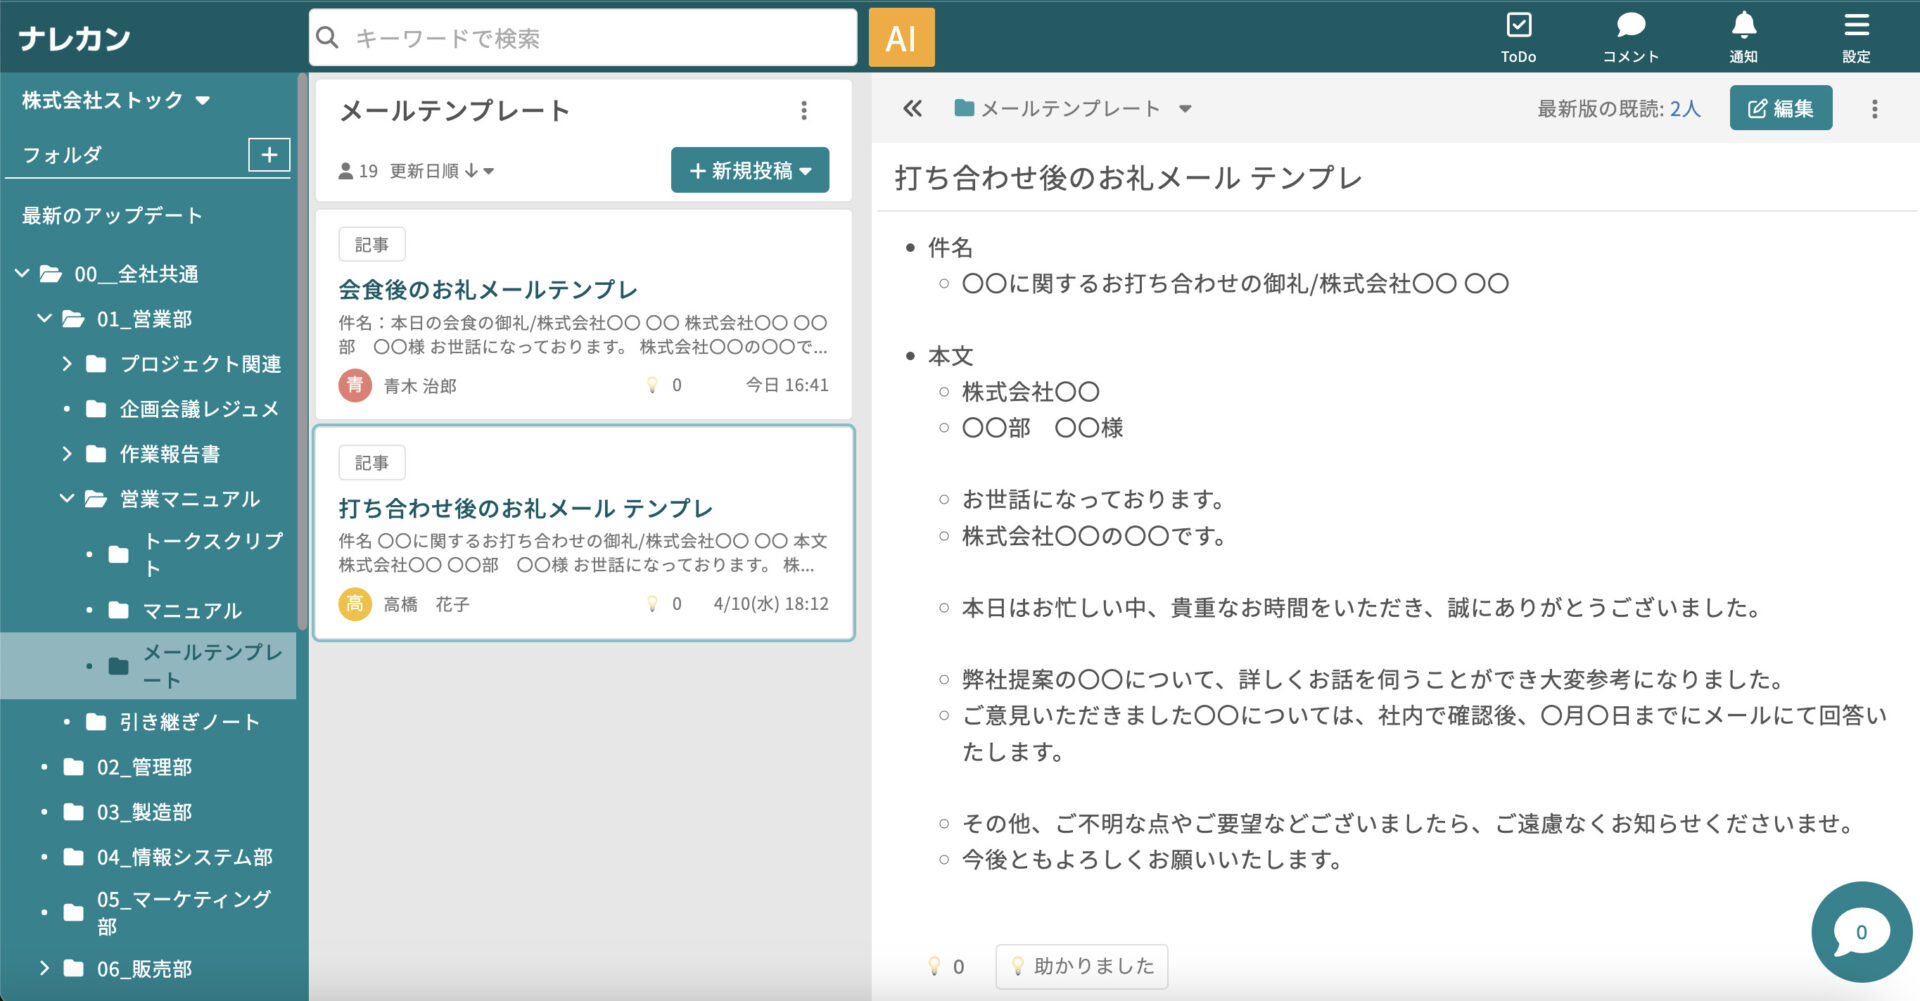Click lightbulb count below the article
The width and height of the screenshot is (1920, 1001).
click(946, 967)
